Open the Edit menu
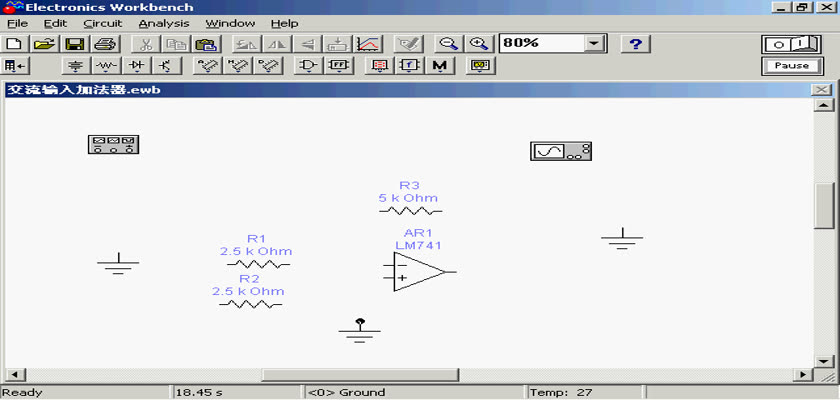Image resolution: width=840 pixels, height=400 pixels. (55, 24)
